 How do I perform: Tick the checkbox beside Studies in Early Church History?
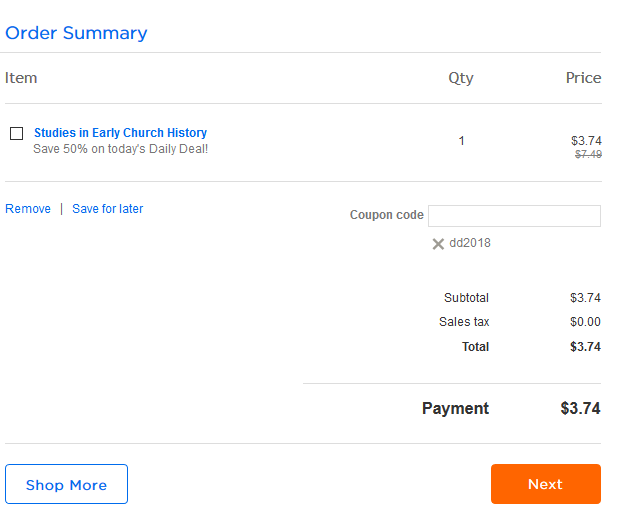[x=16, y=134]
